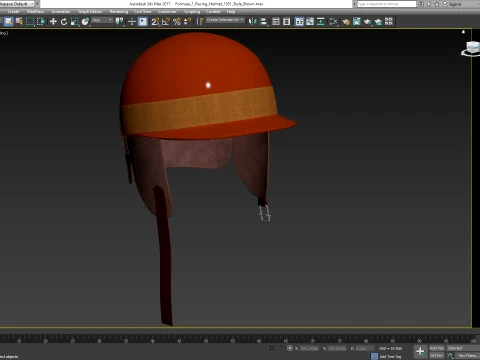
Task: Toggle the Angle Snap button
Action: point(166,22)
